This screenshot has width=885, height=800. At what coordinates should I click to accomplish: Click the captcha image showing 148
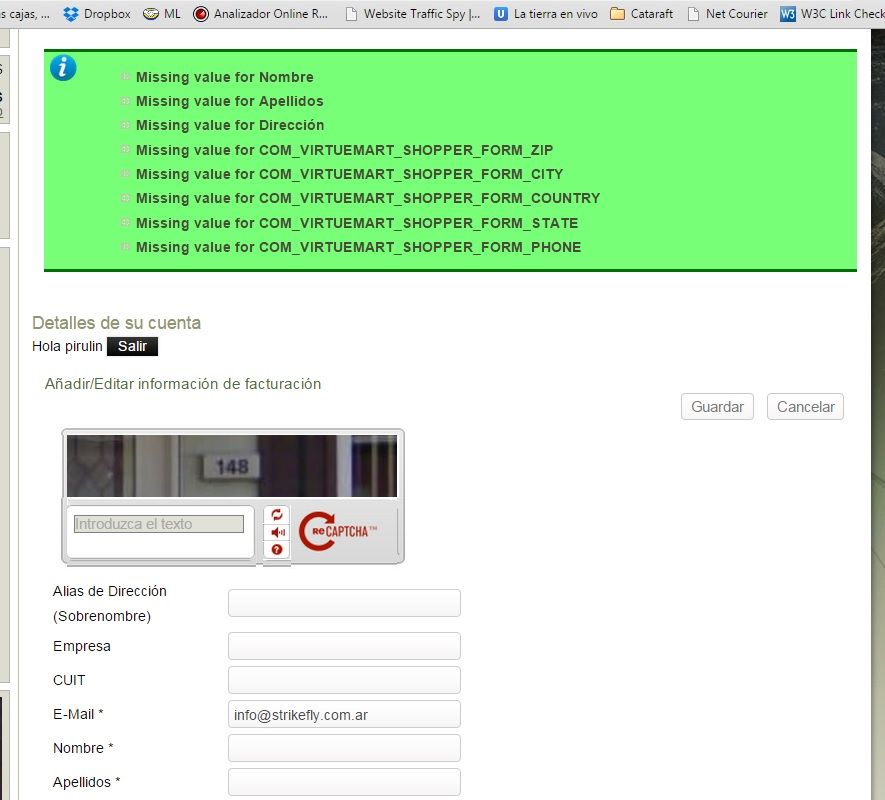[232, 466]
